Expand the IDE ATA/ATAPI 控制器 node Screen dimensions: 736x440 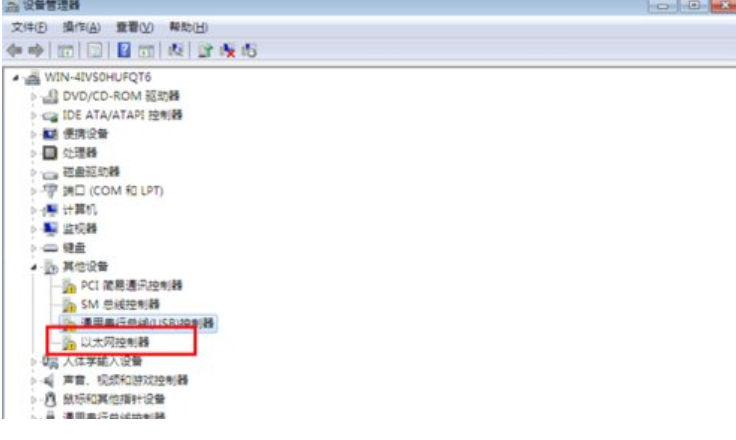(33, 115)
